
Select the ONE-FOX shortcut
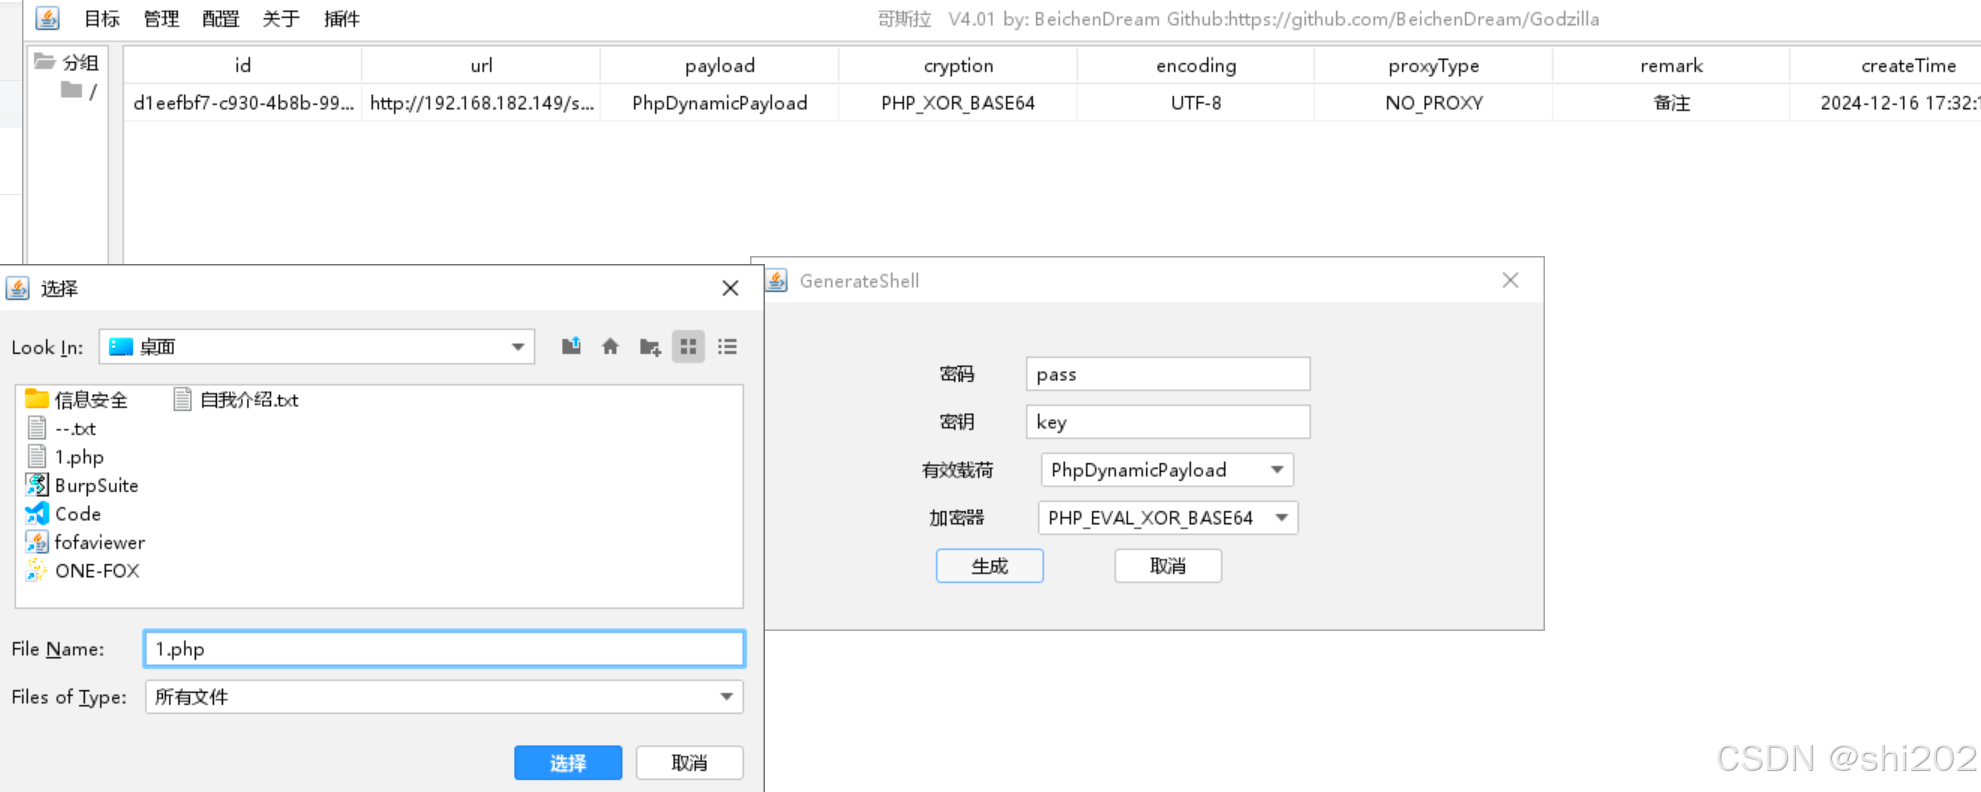(x=82, y=571)
